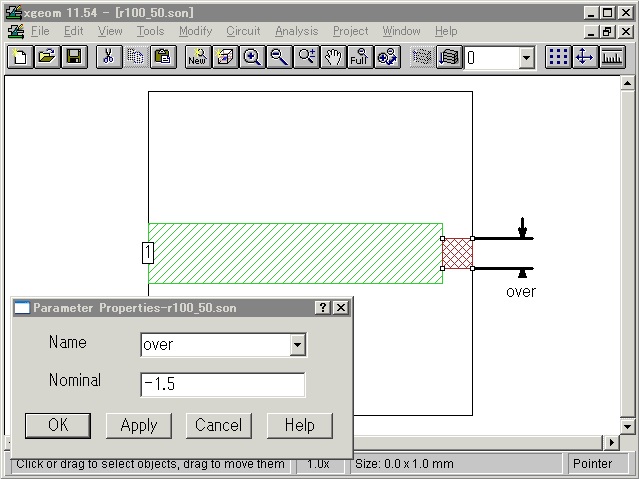639x479 pixels.
Task: Open the View menu
Action: click(110, 31)
